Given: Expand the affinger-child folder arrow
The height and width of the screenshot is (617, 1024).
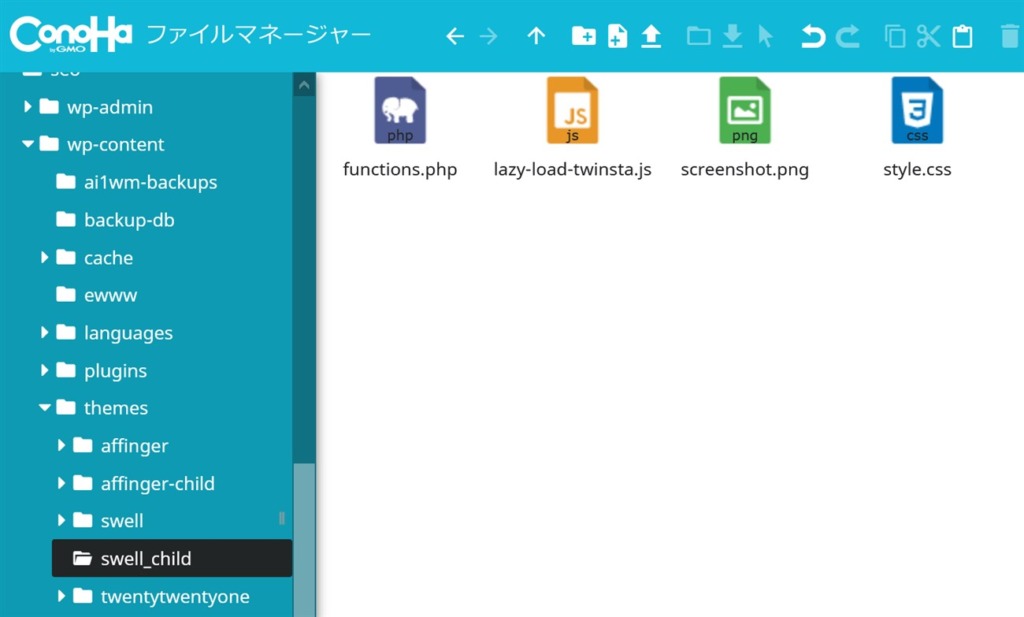Looking at the screenshot, I should (x=61, y=483).
